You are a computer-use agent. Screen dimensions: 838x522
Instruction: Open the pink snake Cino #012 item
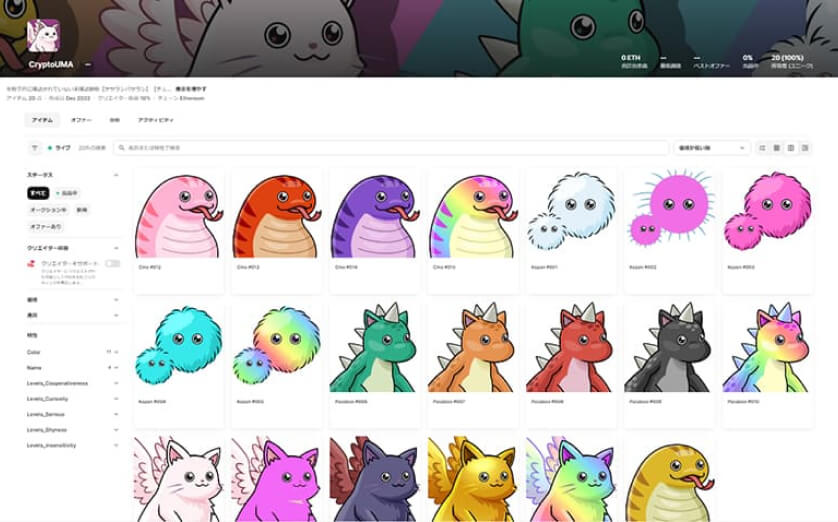(179, 231)
